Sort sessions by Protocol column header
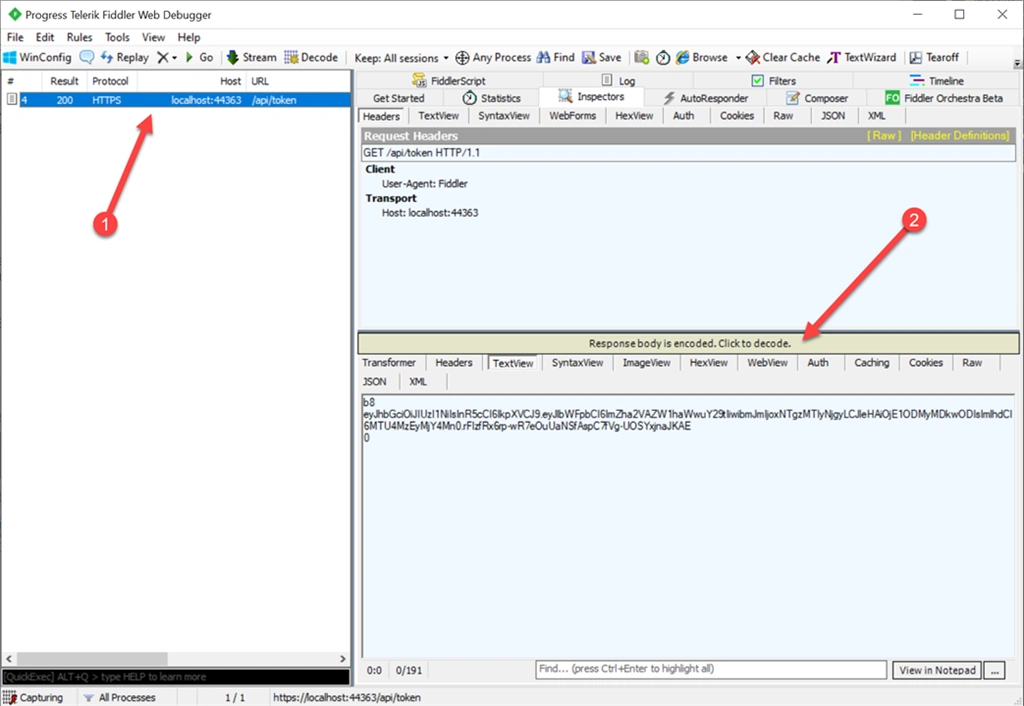The image size is (1024, 706). click(110, 81)
